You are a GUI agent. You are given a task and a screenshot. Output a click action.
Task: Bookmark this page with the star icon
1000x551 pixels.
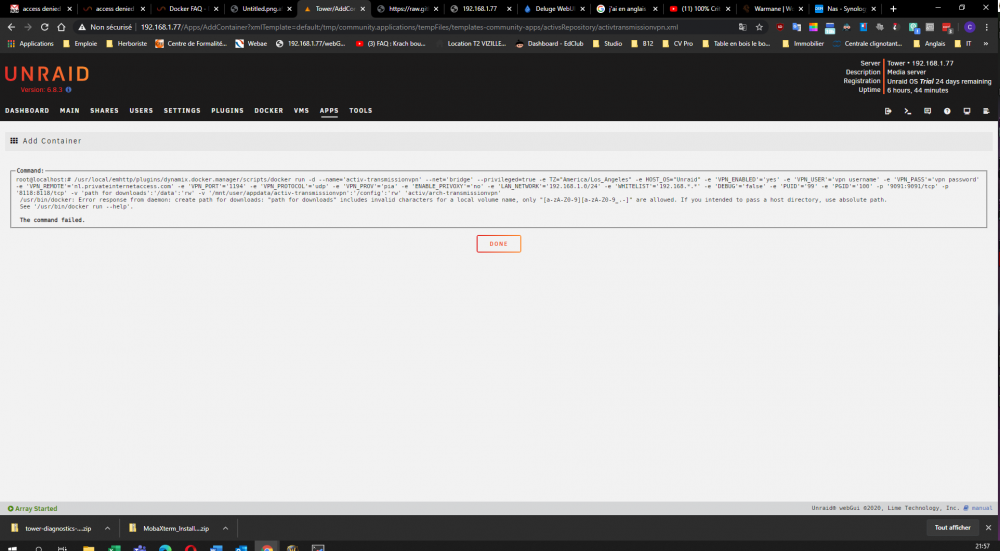click(759, 27)
